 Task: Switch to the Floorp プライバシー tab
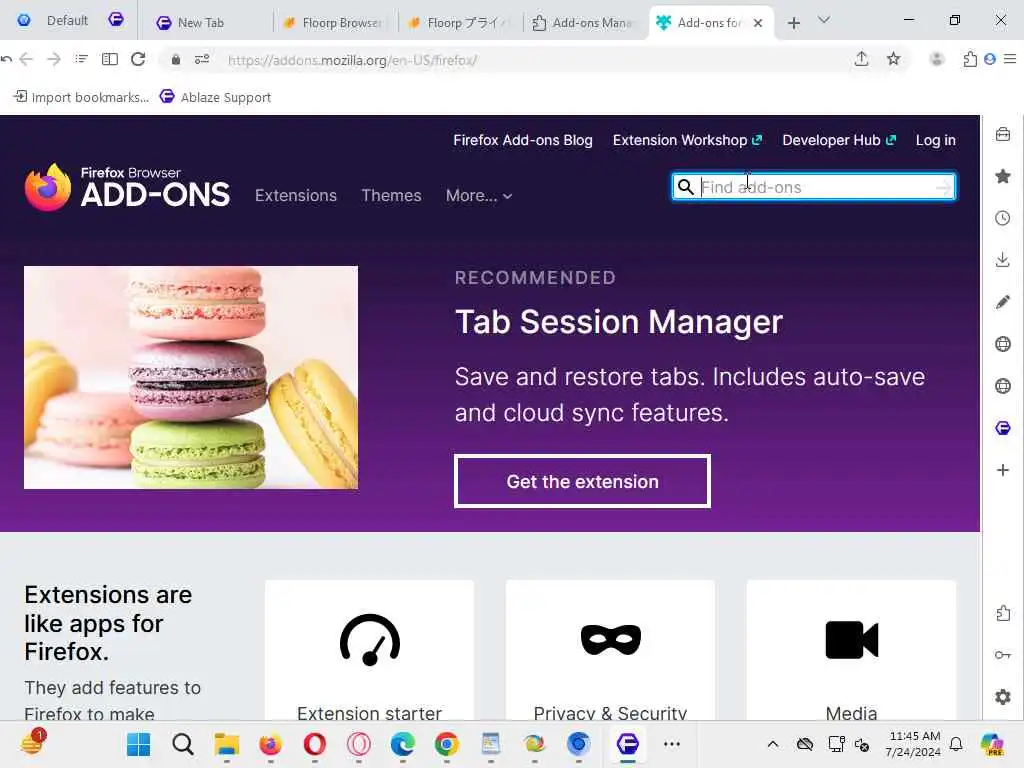click(x=458, y=23)
